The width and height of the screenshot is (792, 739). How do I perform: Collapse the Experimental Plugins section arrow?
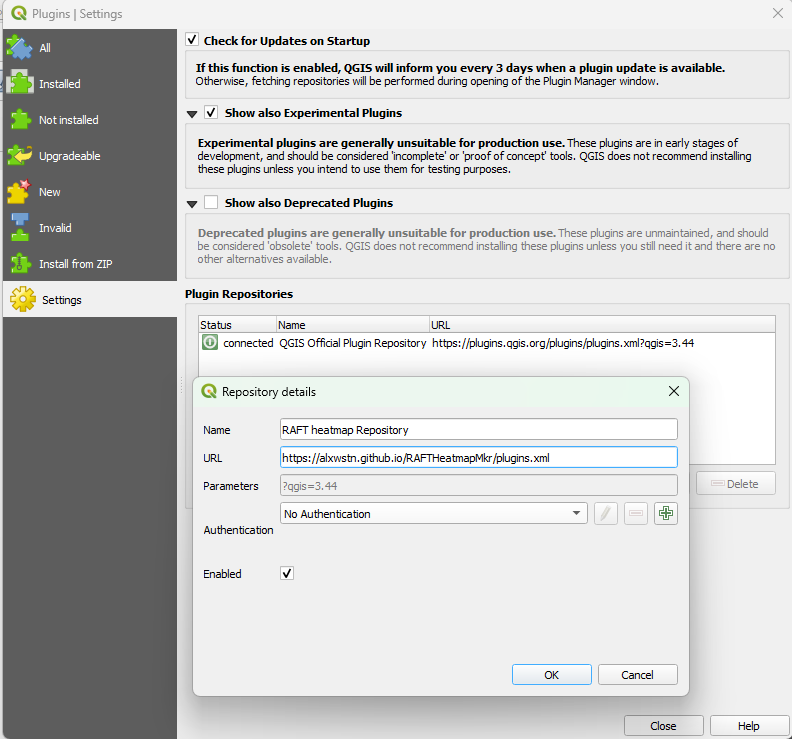(192, 114)
